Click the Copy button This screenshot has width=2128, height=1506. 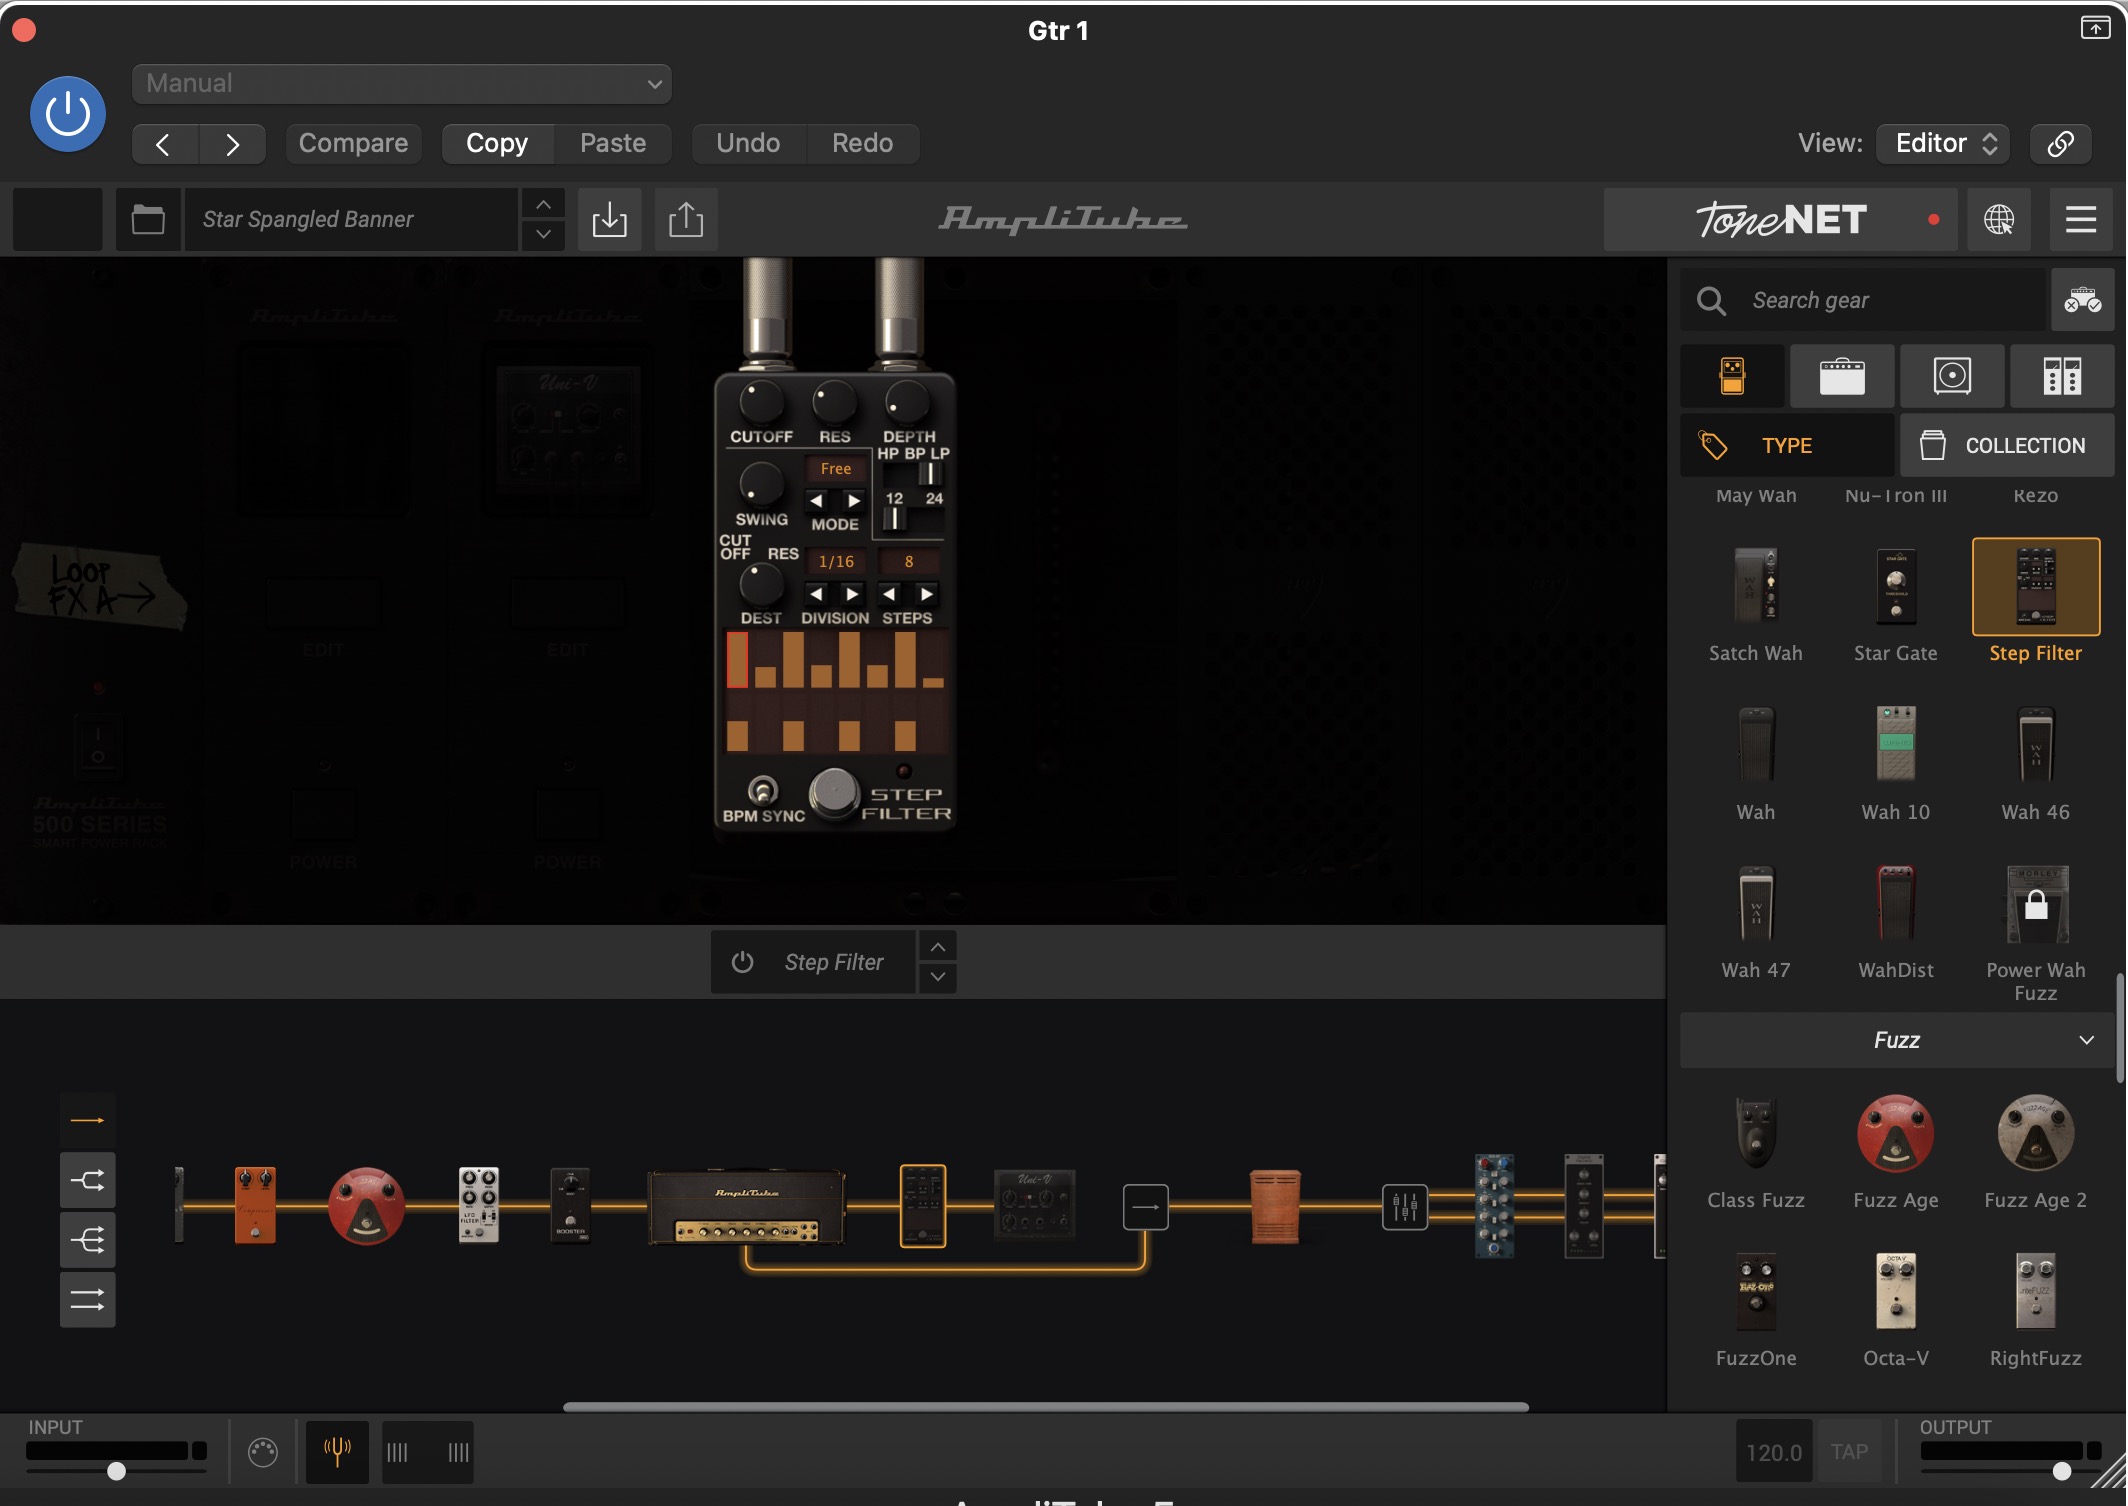497,144
